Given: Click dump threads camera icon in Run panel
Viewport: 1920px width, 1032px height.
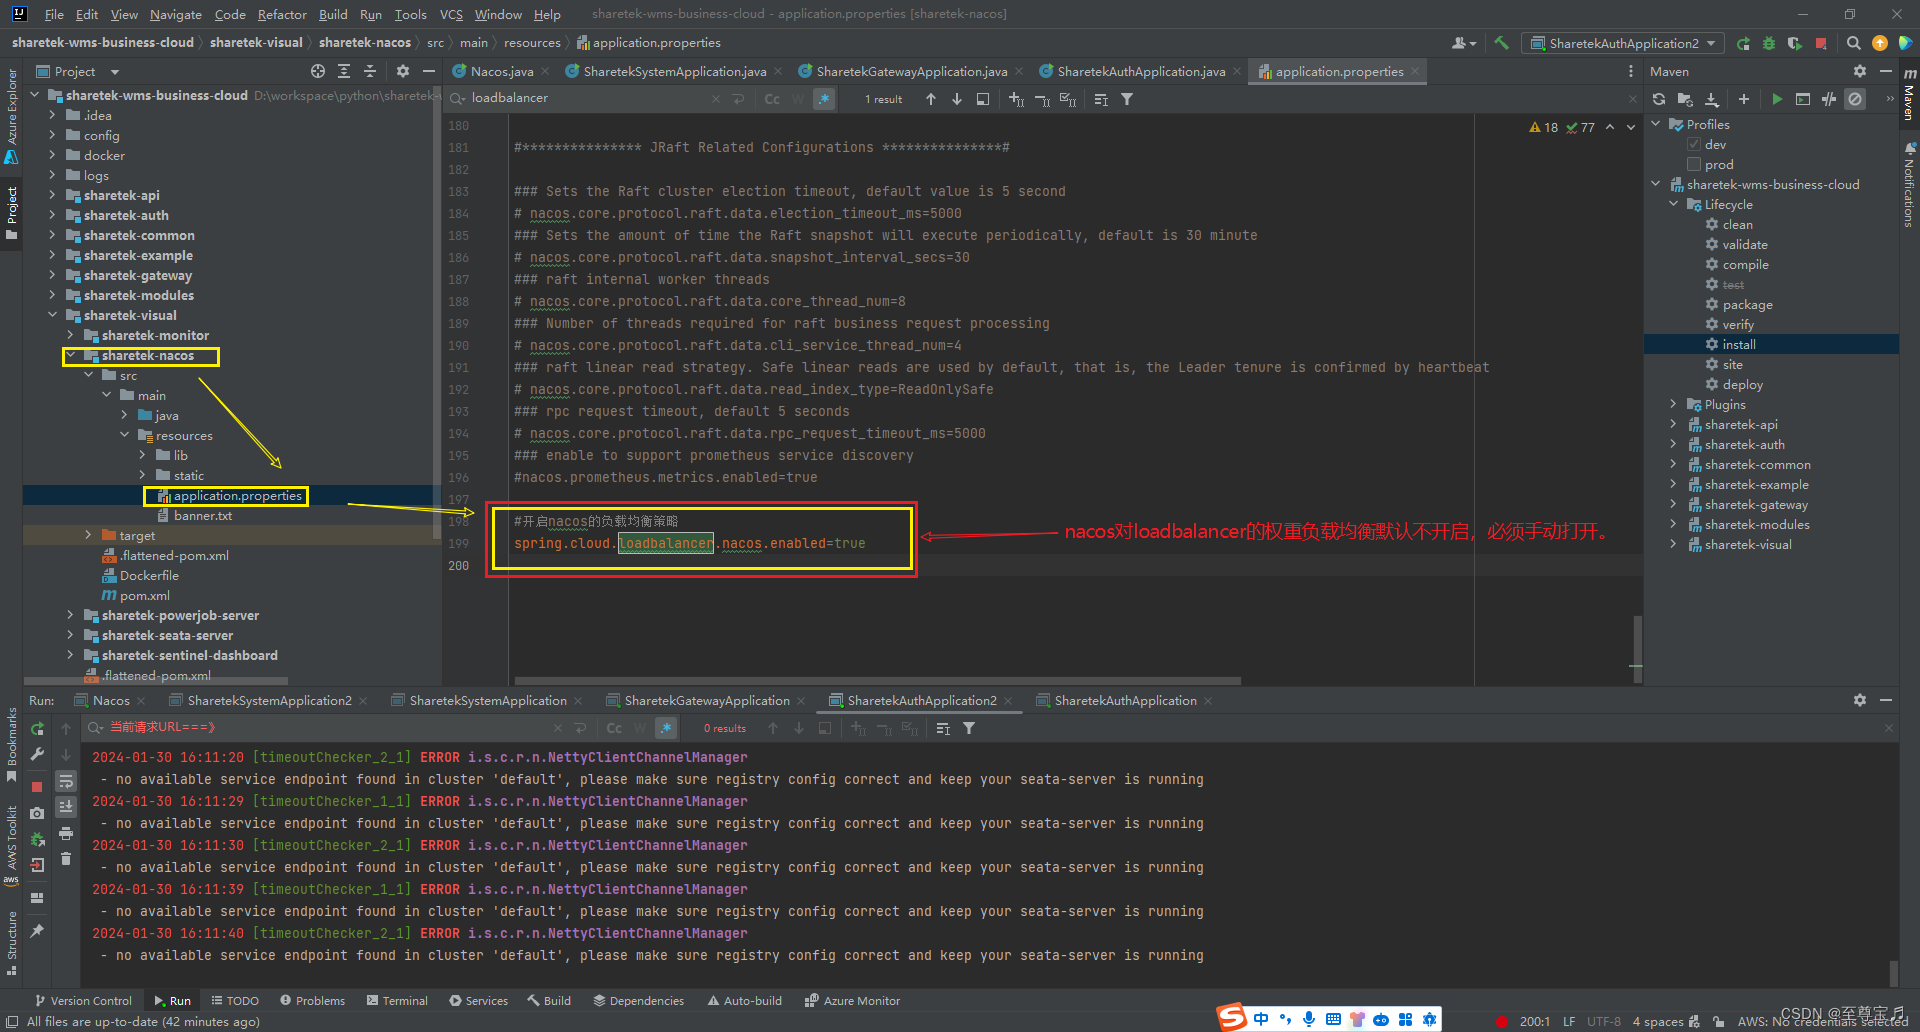Looking at the screenshot, I should 37,813.
